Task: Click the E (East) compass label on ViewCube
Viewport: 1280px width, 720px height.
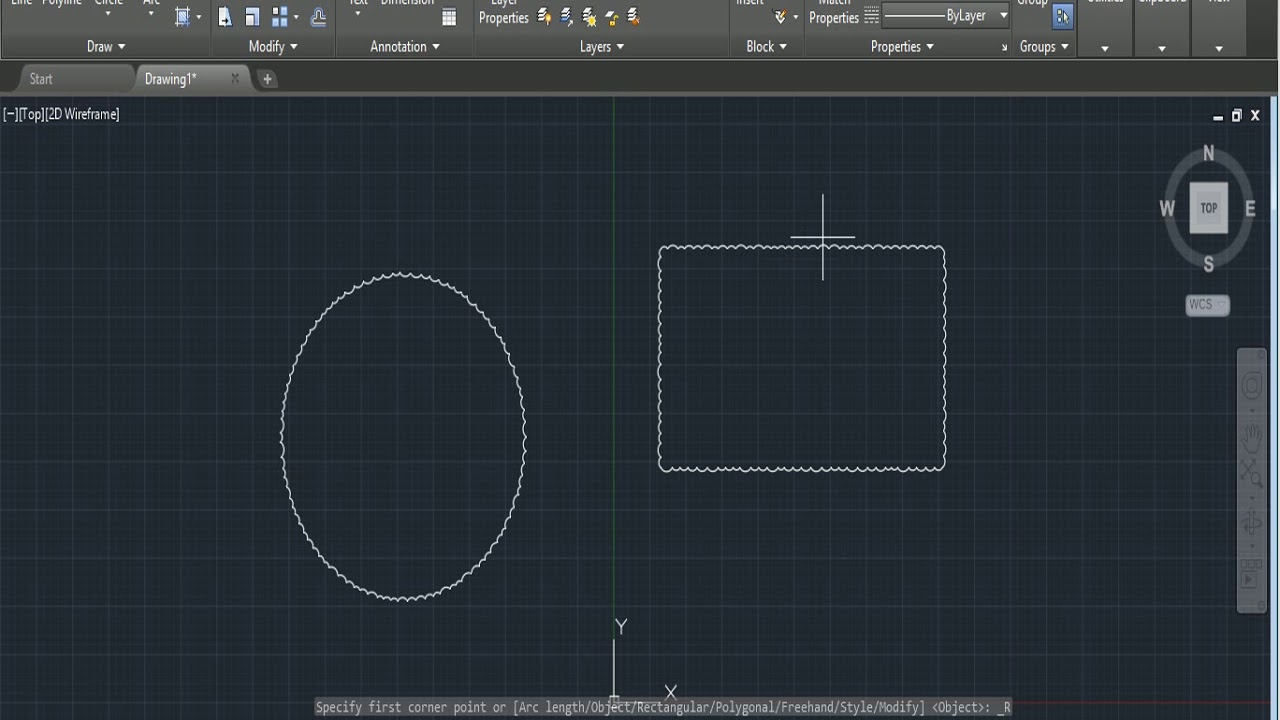Action: pyautogui.click(x=1250, y=208)
